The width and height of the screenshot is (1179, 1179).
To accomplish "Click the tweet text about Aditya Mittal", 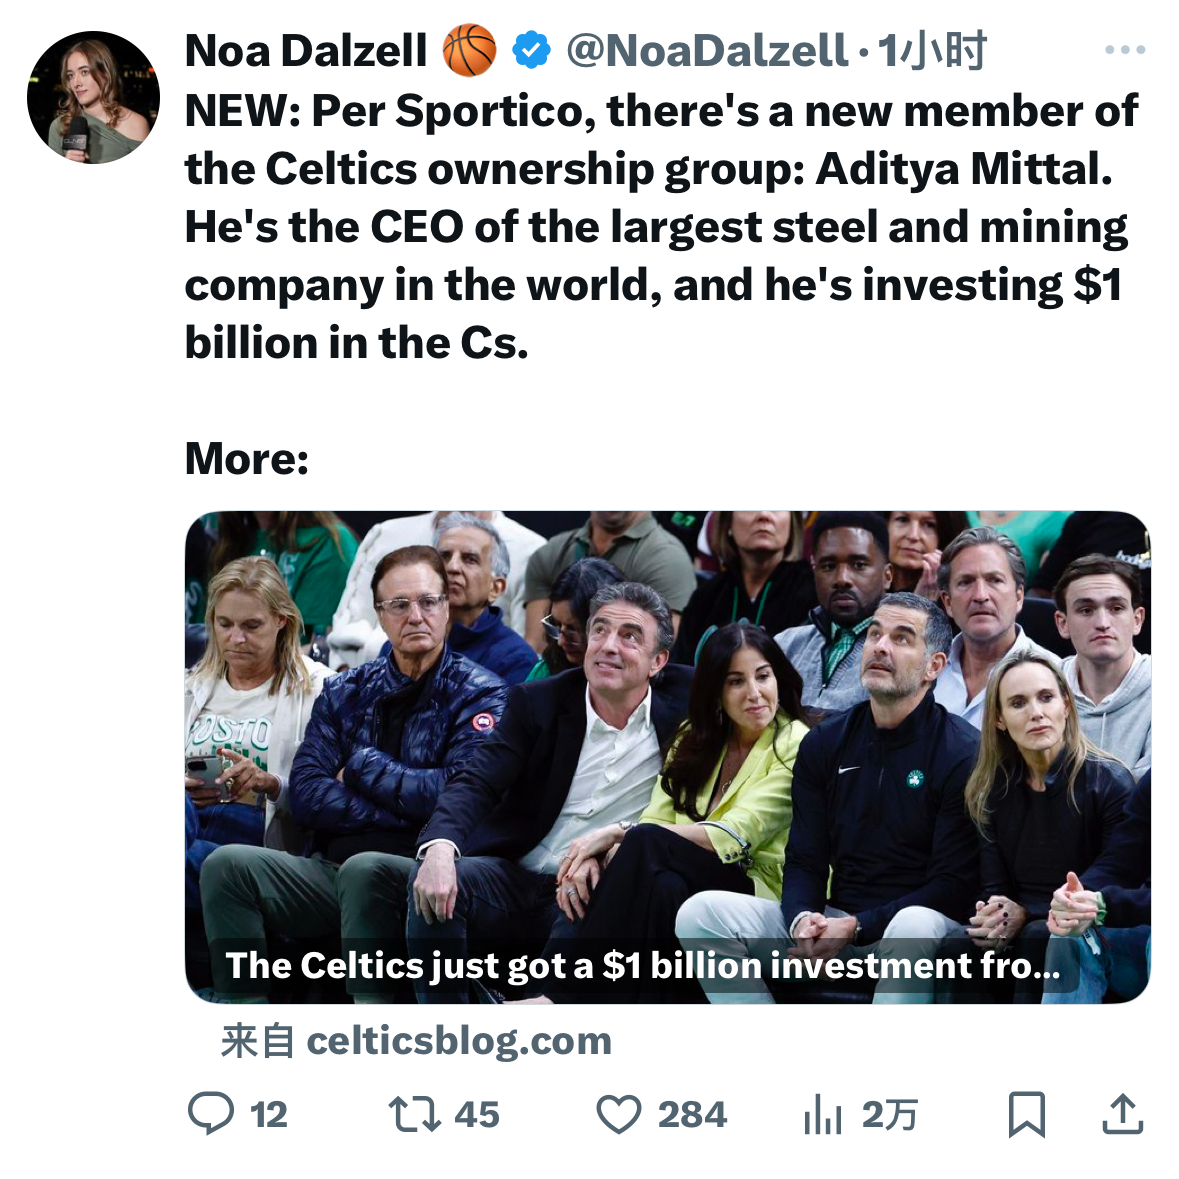I will click(661, 226).
